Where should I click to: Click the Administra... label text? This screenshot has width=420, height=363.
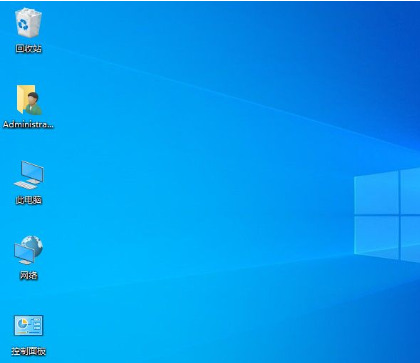click(x=28, y=125)
